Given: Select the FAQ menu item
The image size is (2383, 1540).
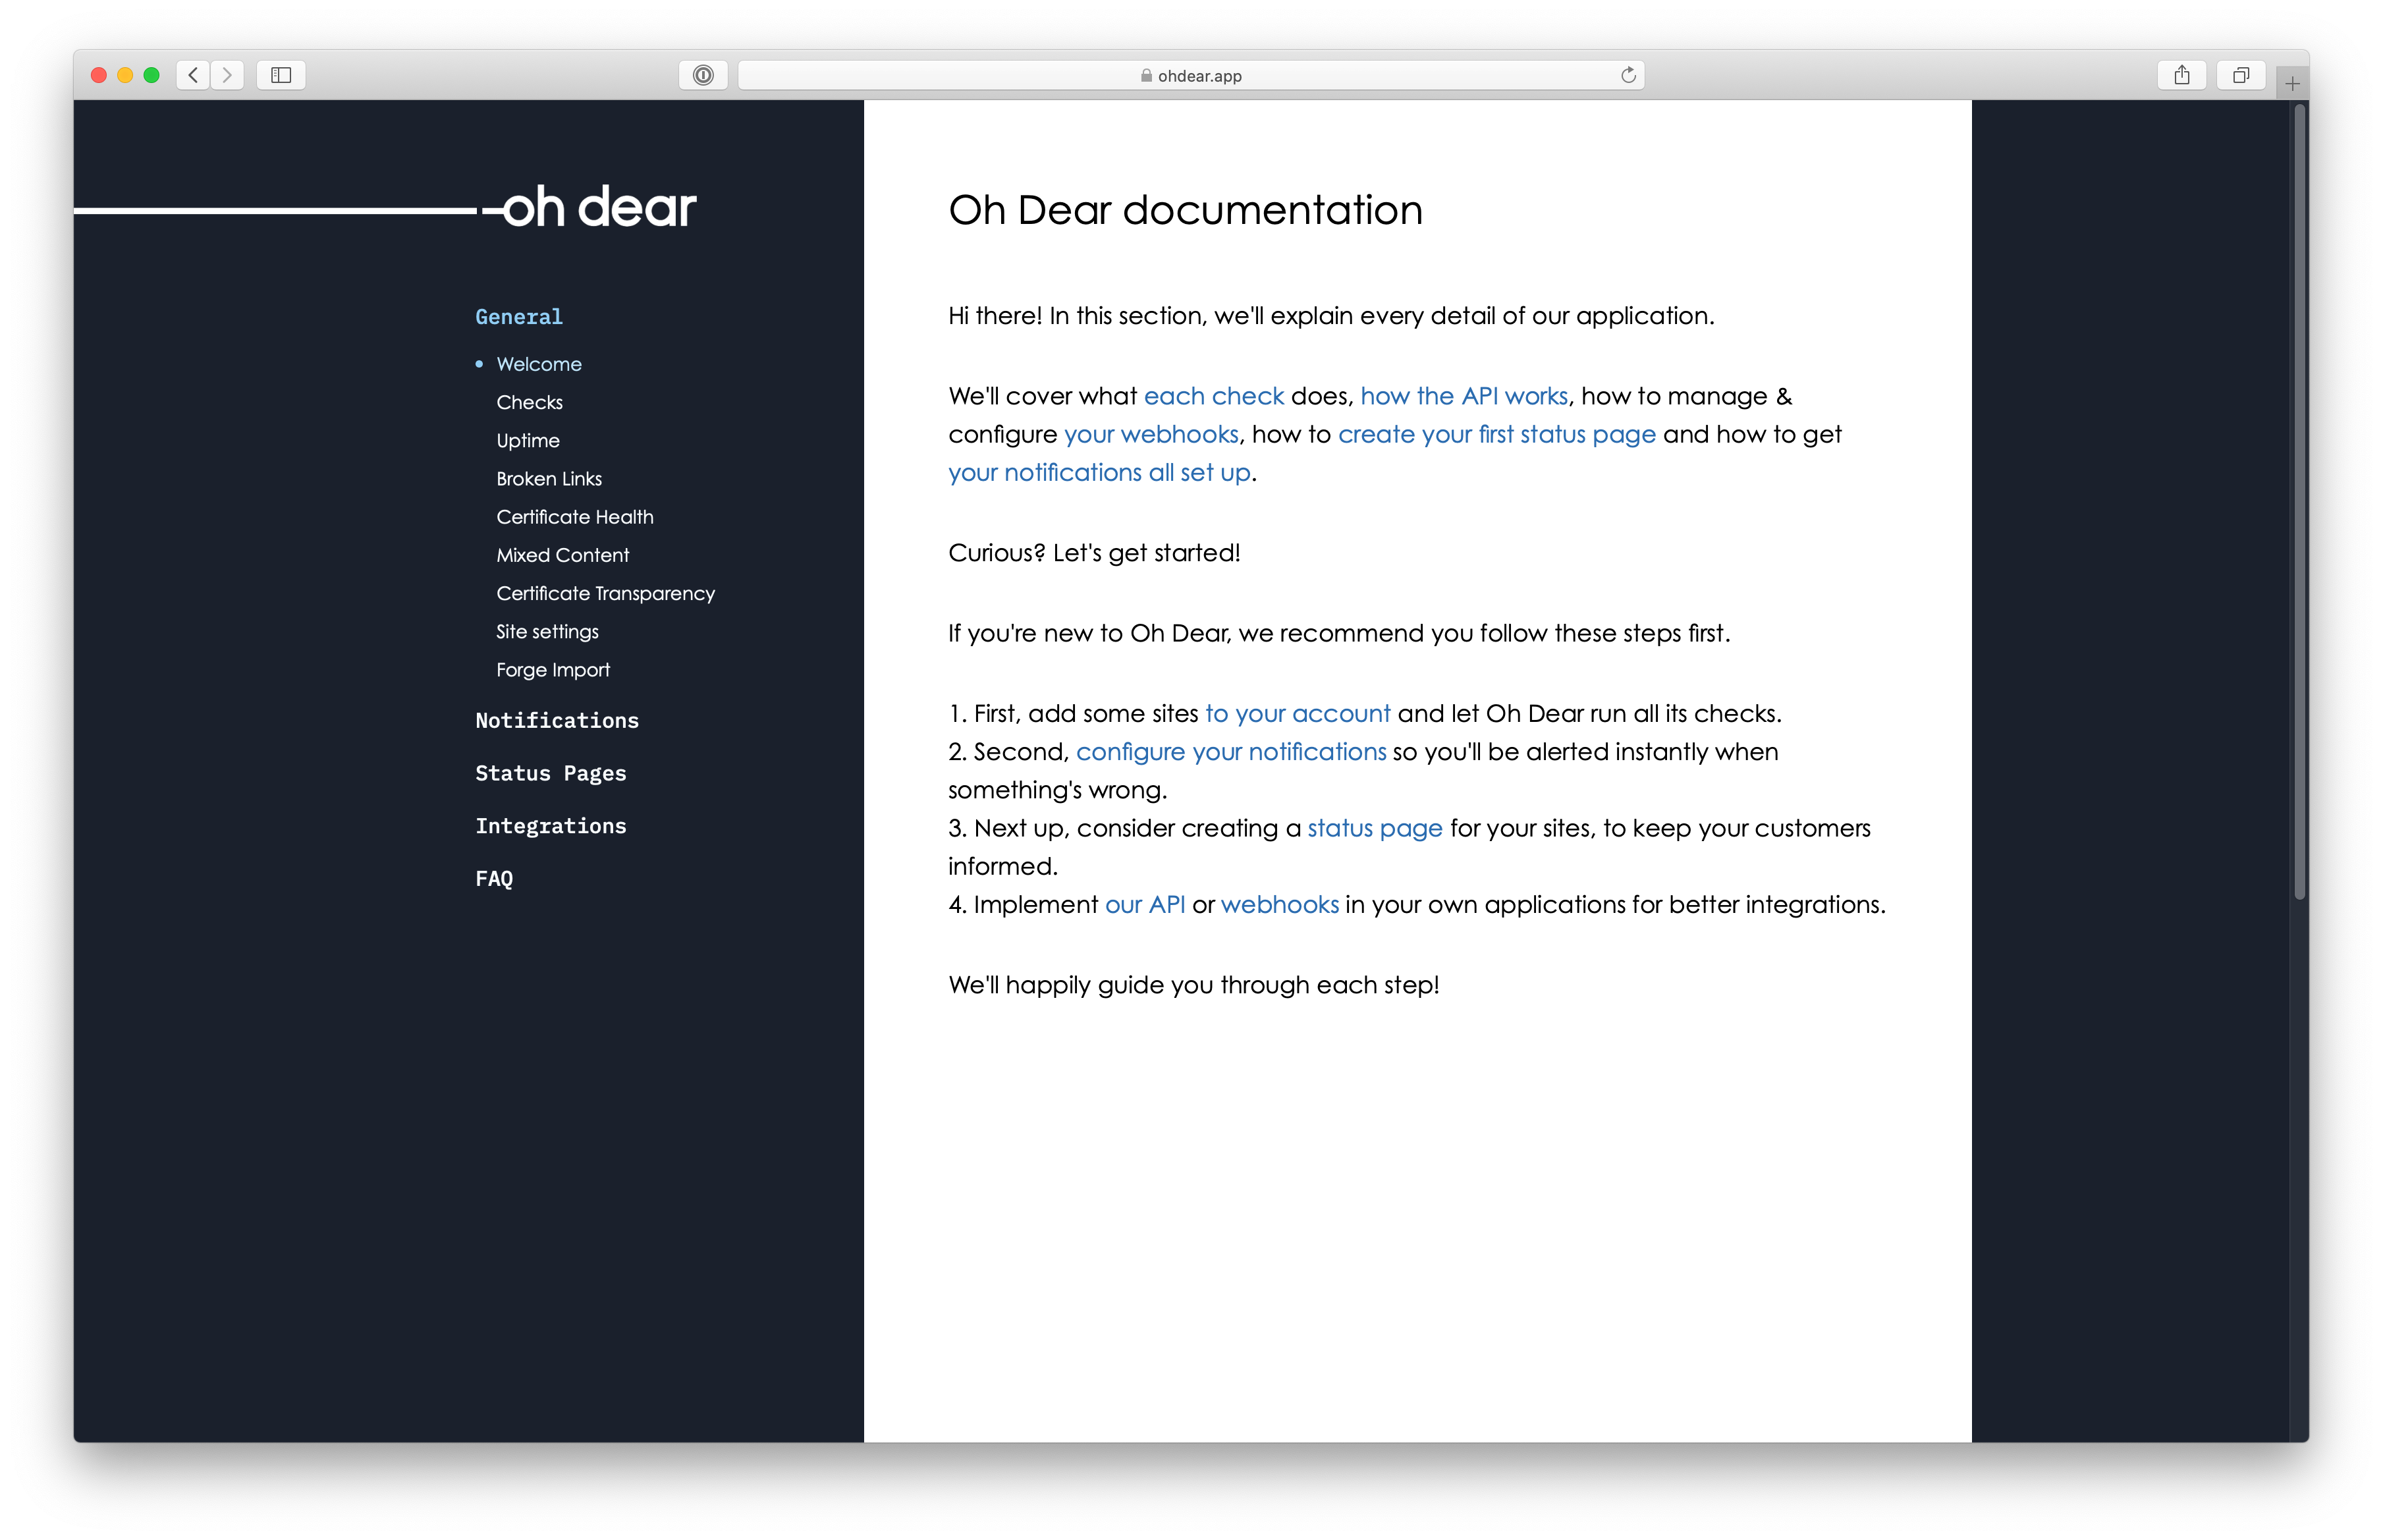Looking at the screenshot, I should tap(493, 877).
